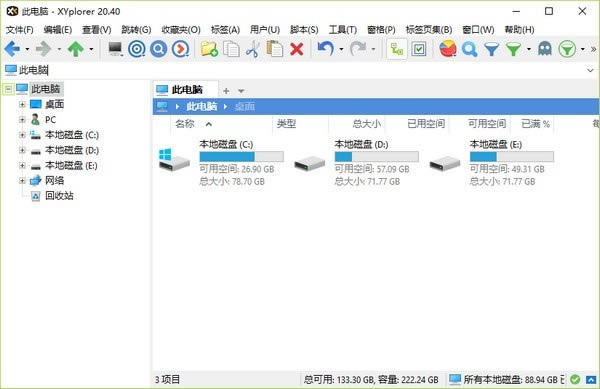Click the E: drive disk icon

pyautogui.click(x=445, y=163)
